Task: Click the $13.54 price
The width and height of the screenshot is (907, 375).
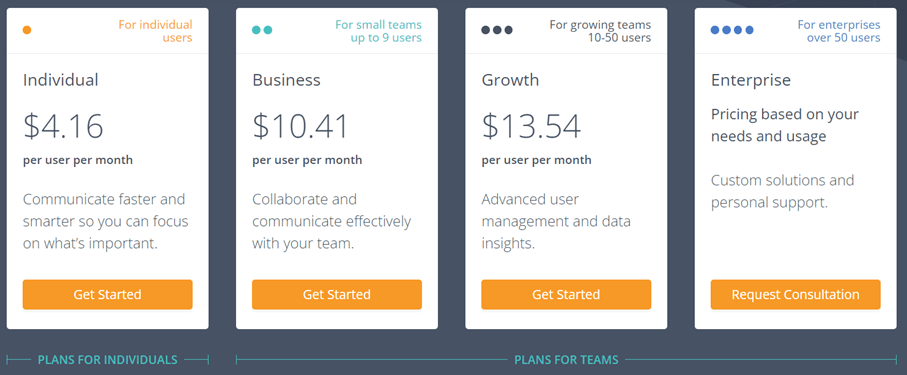Action: tap(531, 126)
